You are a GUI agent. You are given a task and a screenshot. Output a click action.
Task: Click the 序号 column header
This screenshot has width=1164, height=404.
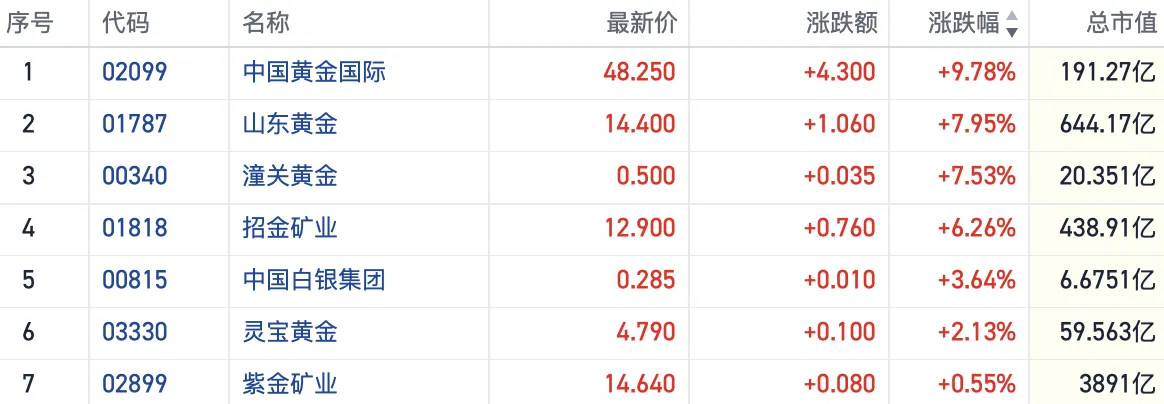pyautogui.click(x=31, y=24)
